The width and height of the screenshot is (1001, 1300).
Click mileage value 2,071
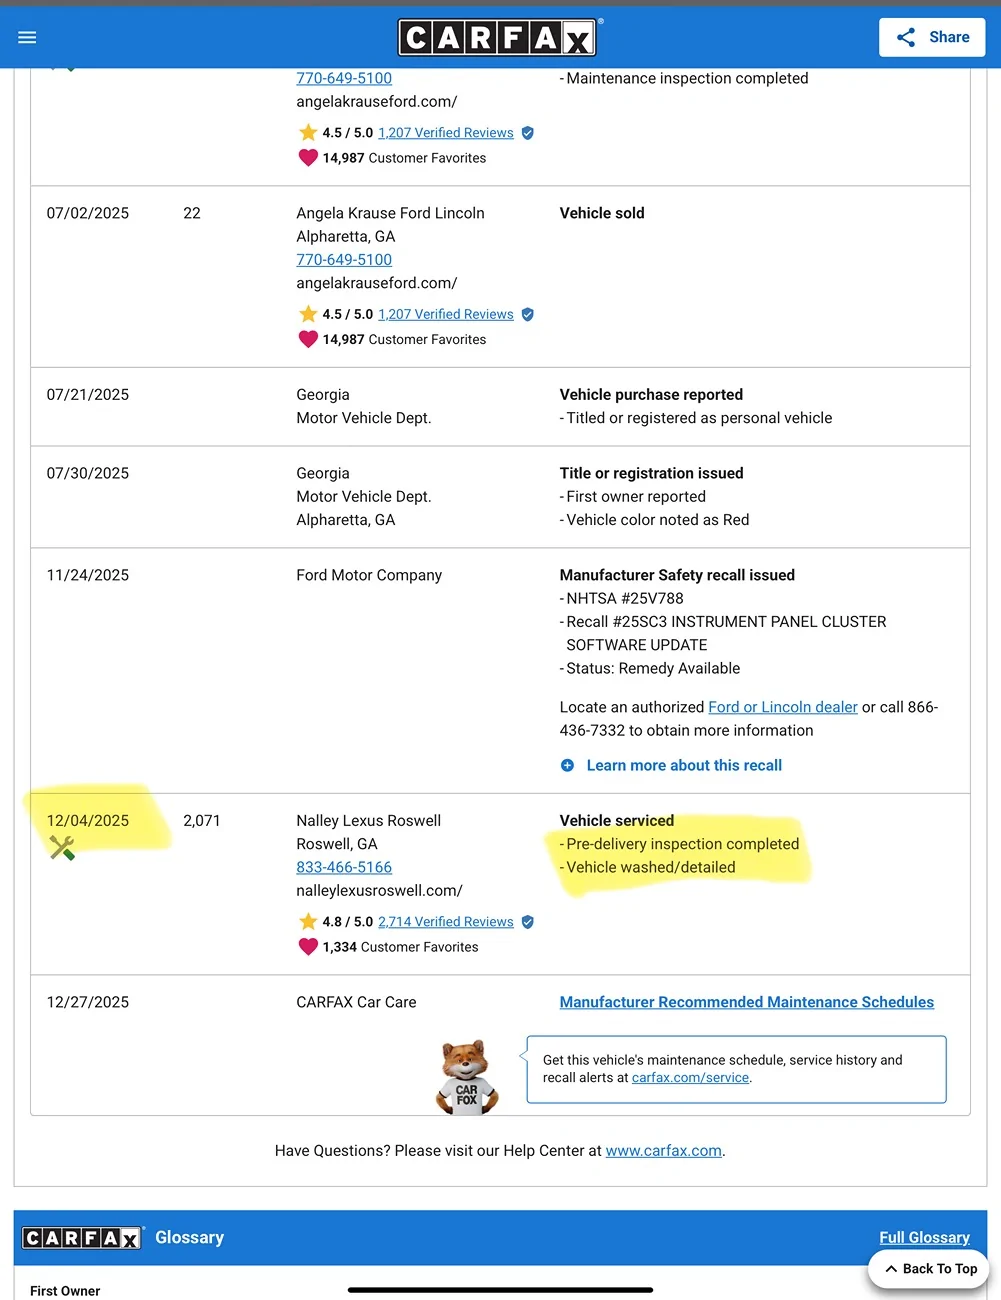click(202, 821)
